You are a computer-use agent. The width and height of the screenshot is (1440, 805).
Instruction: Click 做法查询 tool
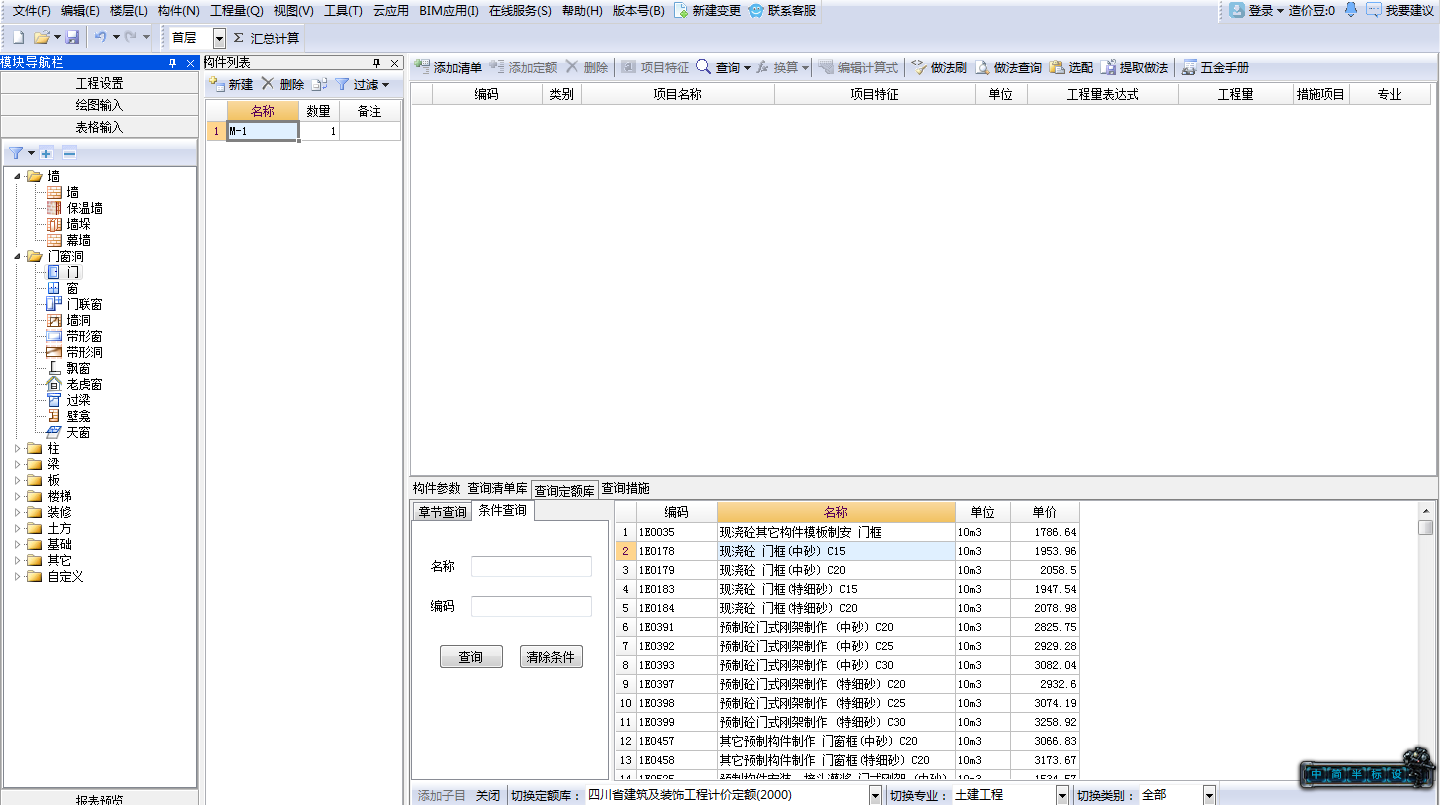(x=1009, y=68)
